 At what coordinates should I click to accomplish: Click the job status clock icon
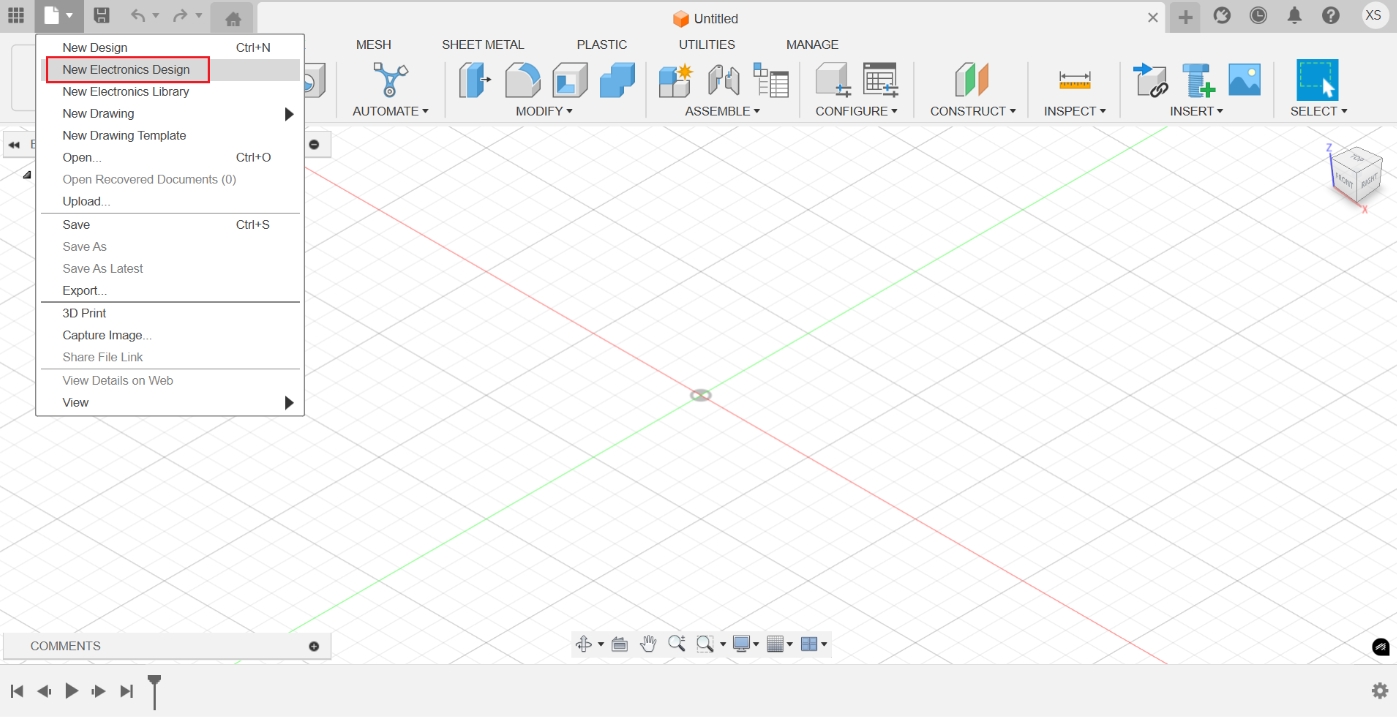point(1258,16)
